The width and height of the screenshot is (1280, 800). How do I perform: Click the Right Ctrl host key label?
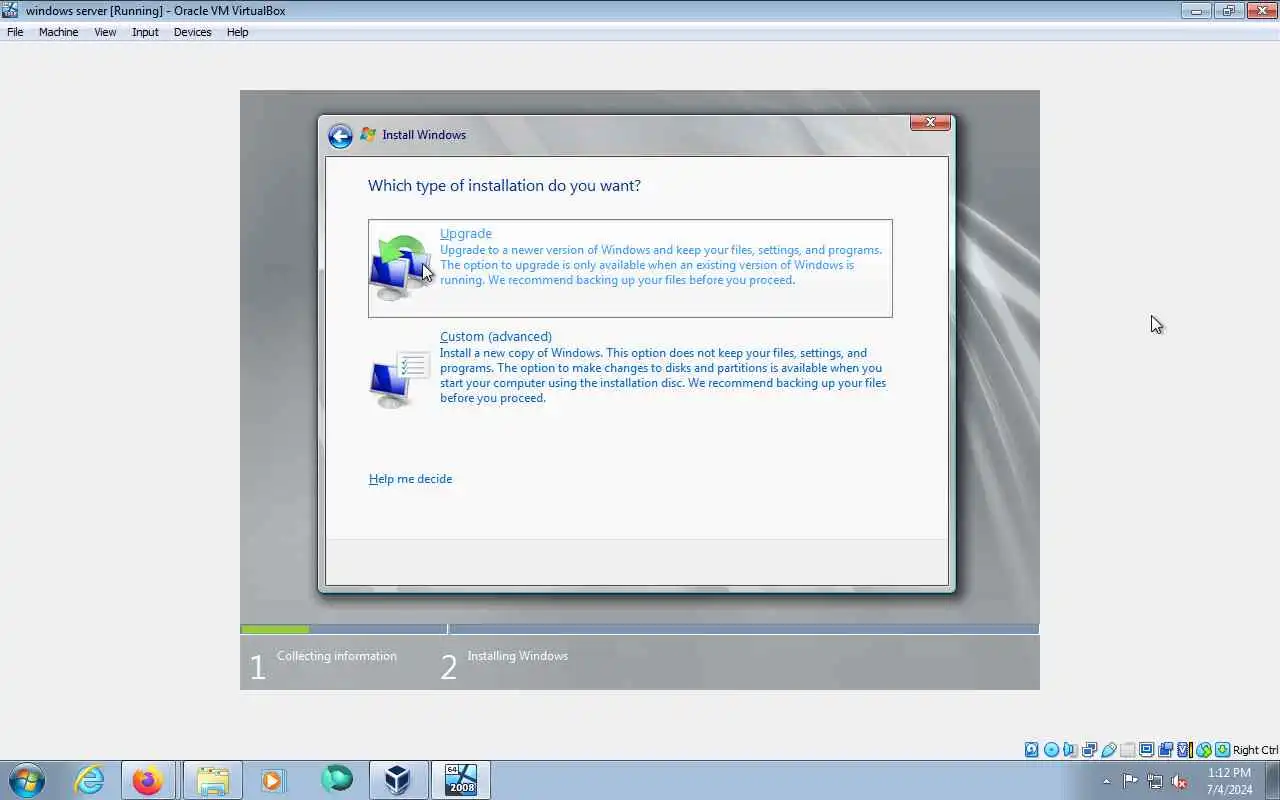coord(1255,750)
